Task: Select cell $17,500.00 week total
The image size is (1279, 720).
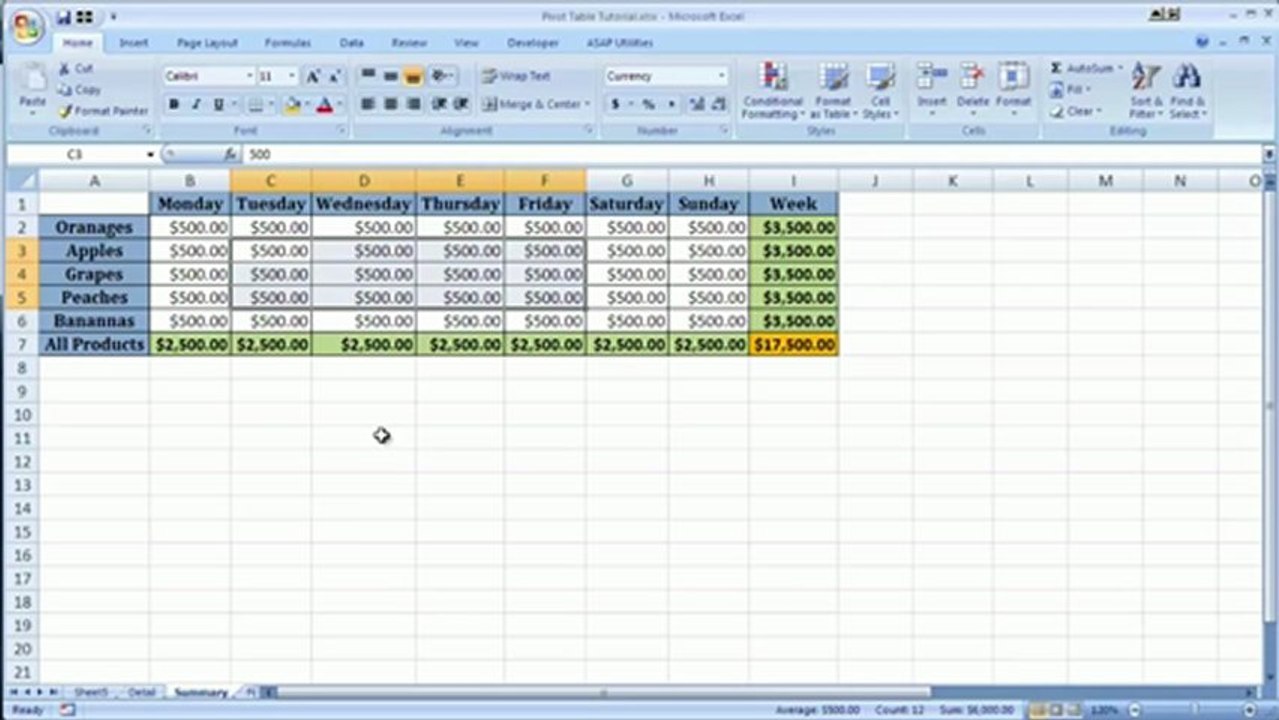Action: 794,344
